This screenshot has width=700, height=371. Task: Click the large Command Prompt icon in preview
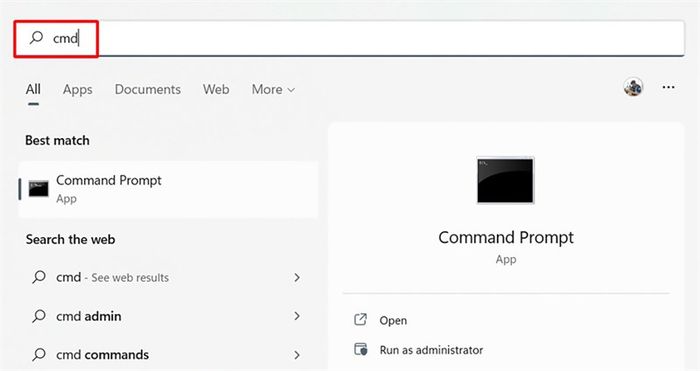pyautogui.click(x=505, y=180)
